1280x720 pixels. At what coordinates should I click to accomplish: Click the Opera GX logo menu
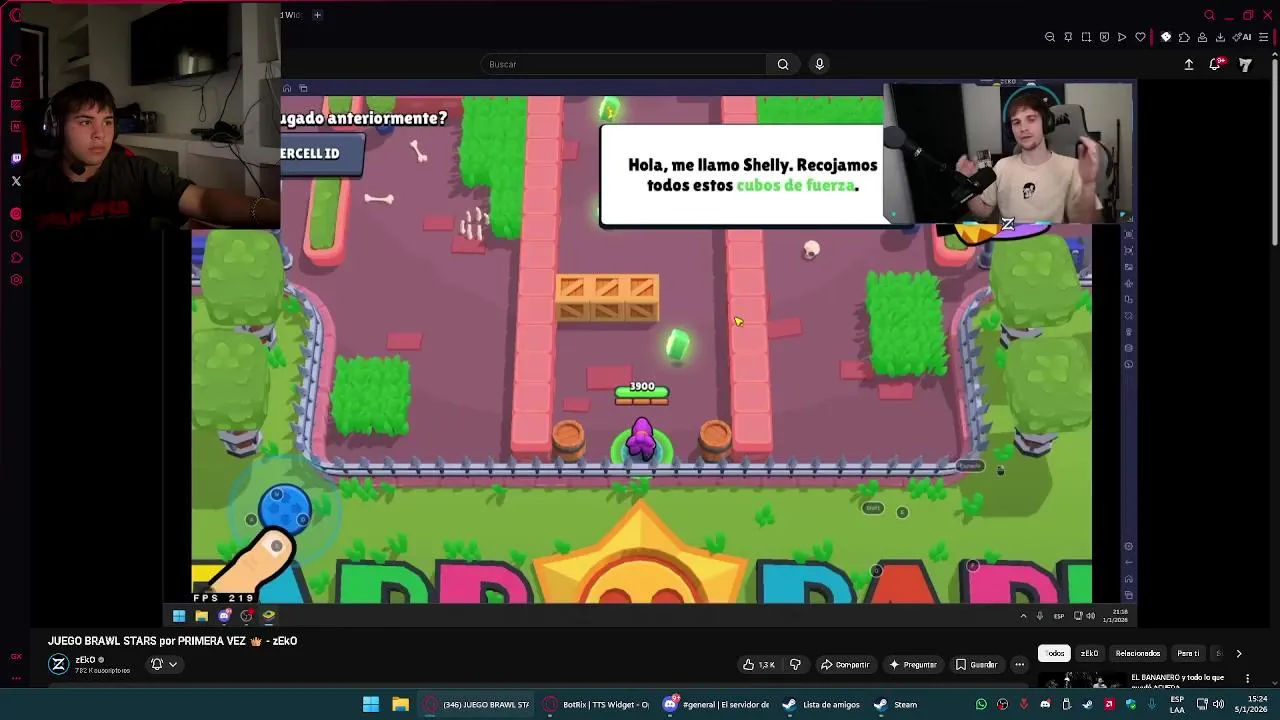point(16,15)
